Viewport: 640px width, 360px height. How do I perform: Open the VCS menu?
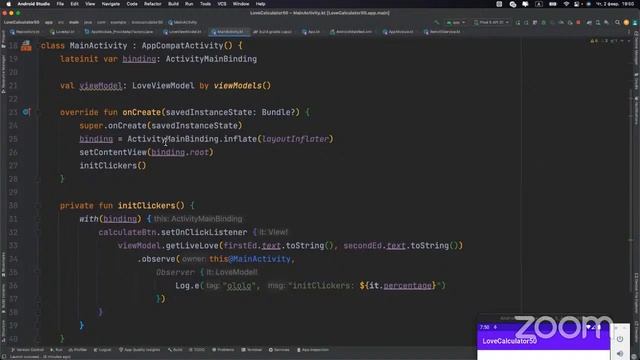222,4
